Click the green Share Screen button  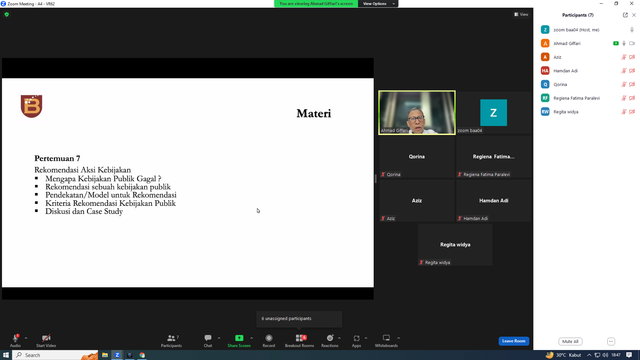[239, 340]
